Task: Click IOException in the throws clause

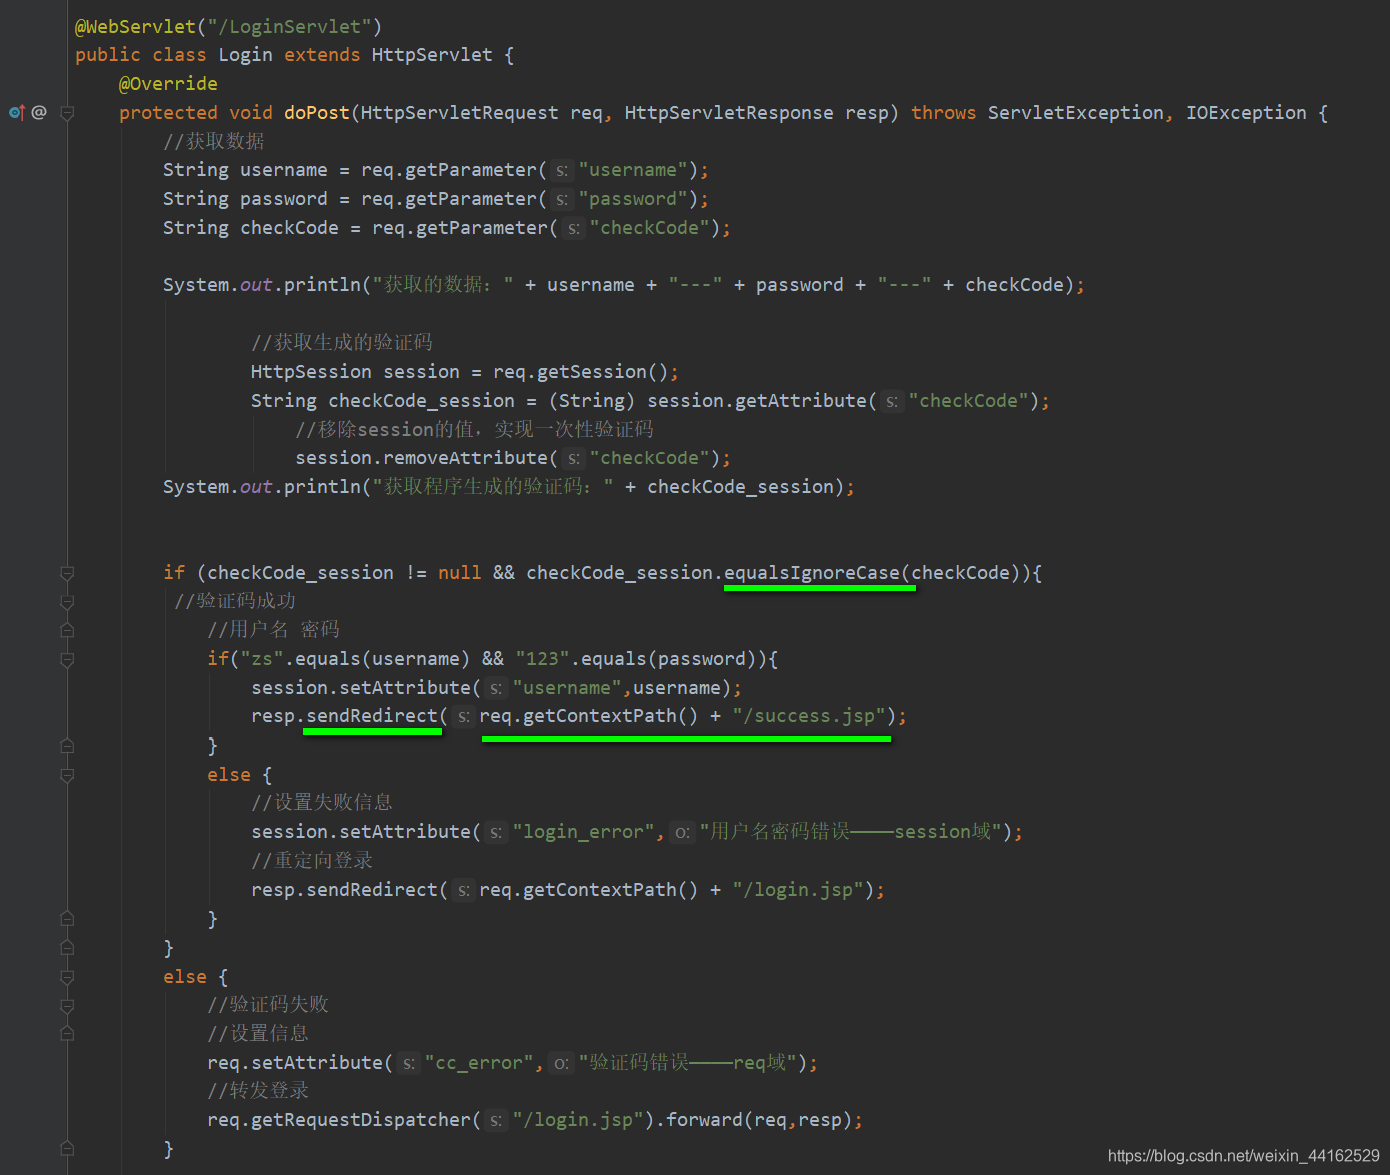Action: (1246, 113)
